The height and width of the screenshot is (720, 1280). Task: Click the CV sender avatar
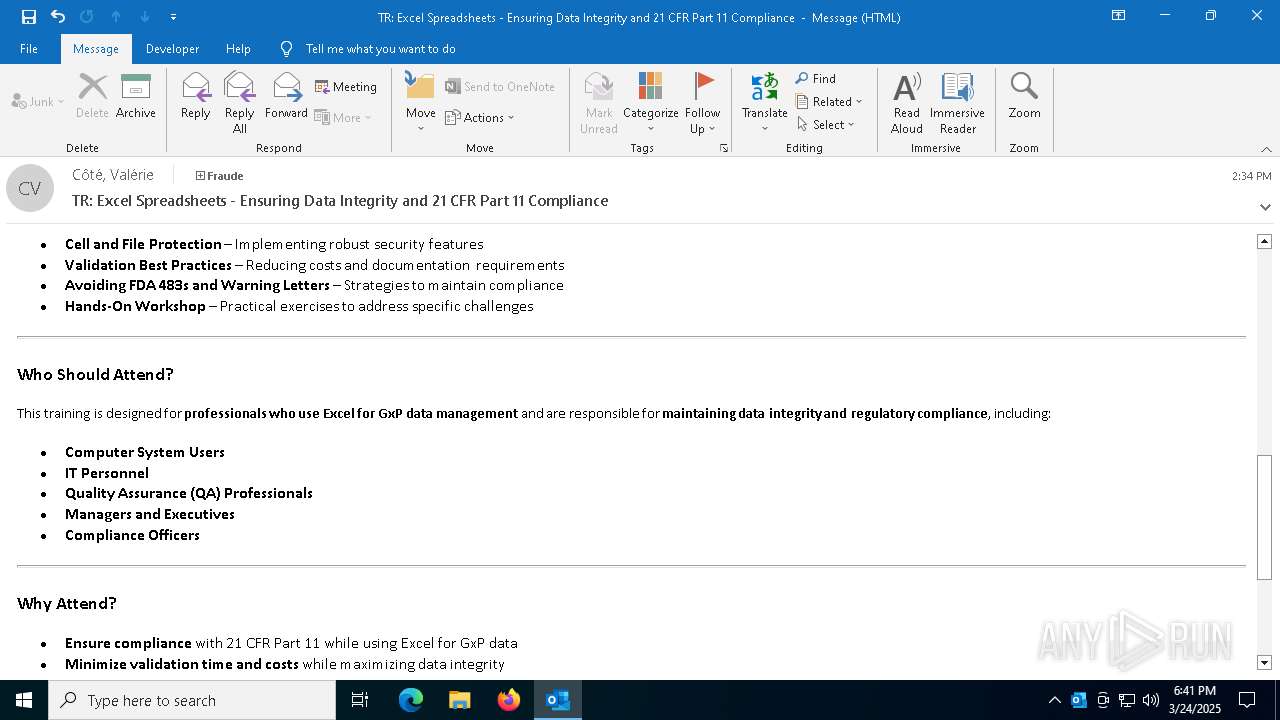[x=30, y=188]
